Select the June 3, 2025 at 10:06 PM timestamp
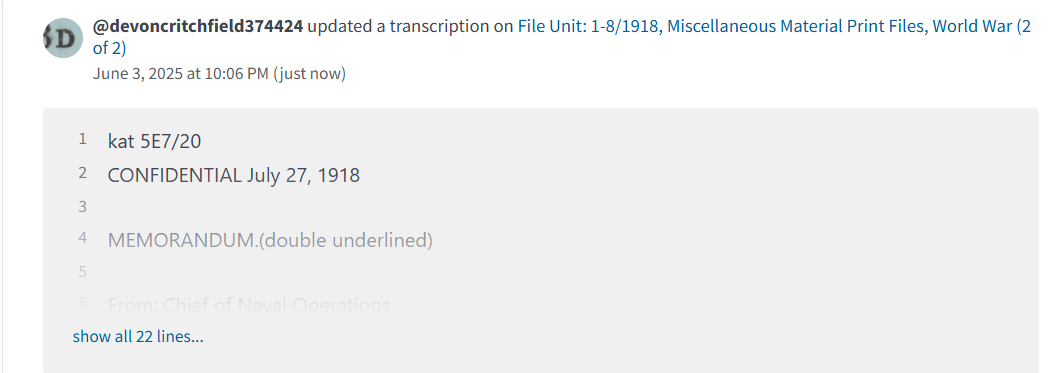This screenshot has width=1058, height=373. pyautogui.click(x=181, y=74)
